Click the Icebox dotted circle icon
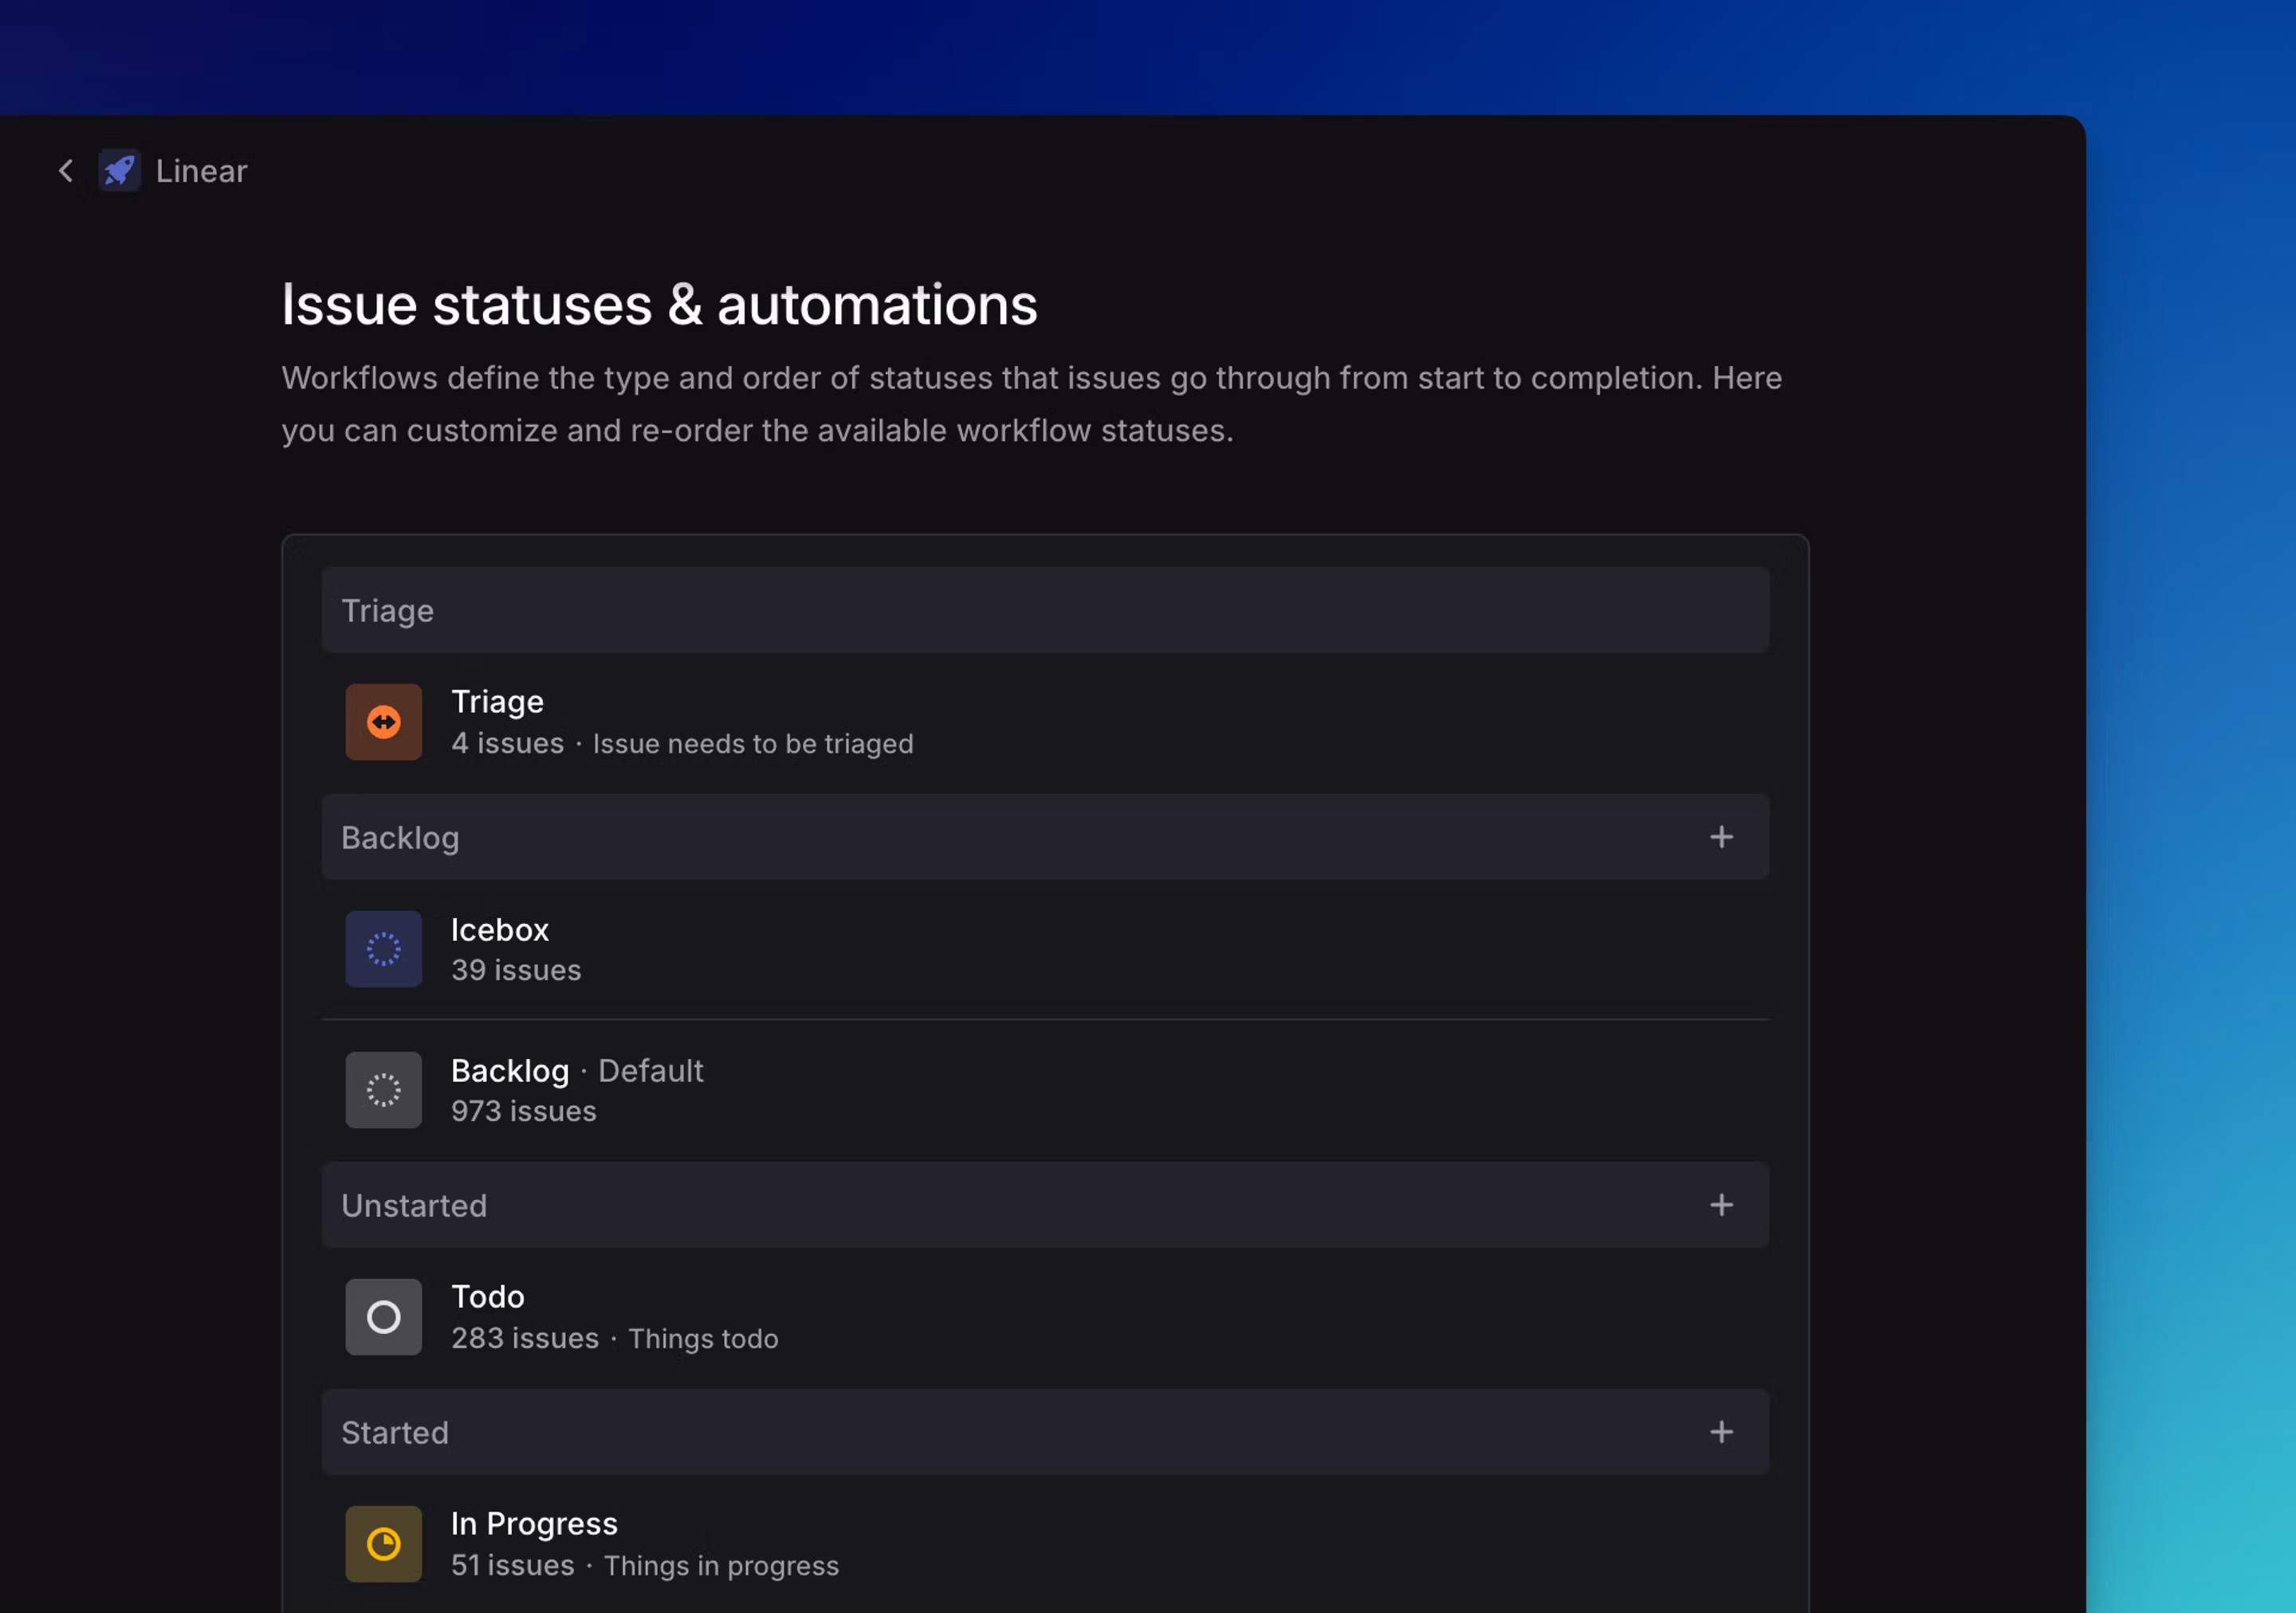This screenshot has width=2296, height=1613. [384, 949]
